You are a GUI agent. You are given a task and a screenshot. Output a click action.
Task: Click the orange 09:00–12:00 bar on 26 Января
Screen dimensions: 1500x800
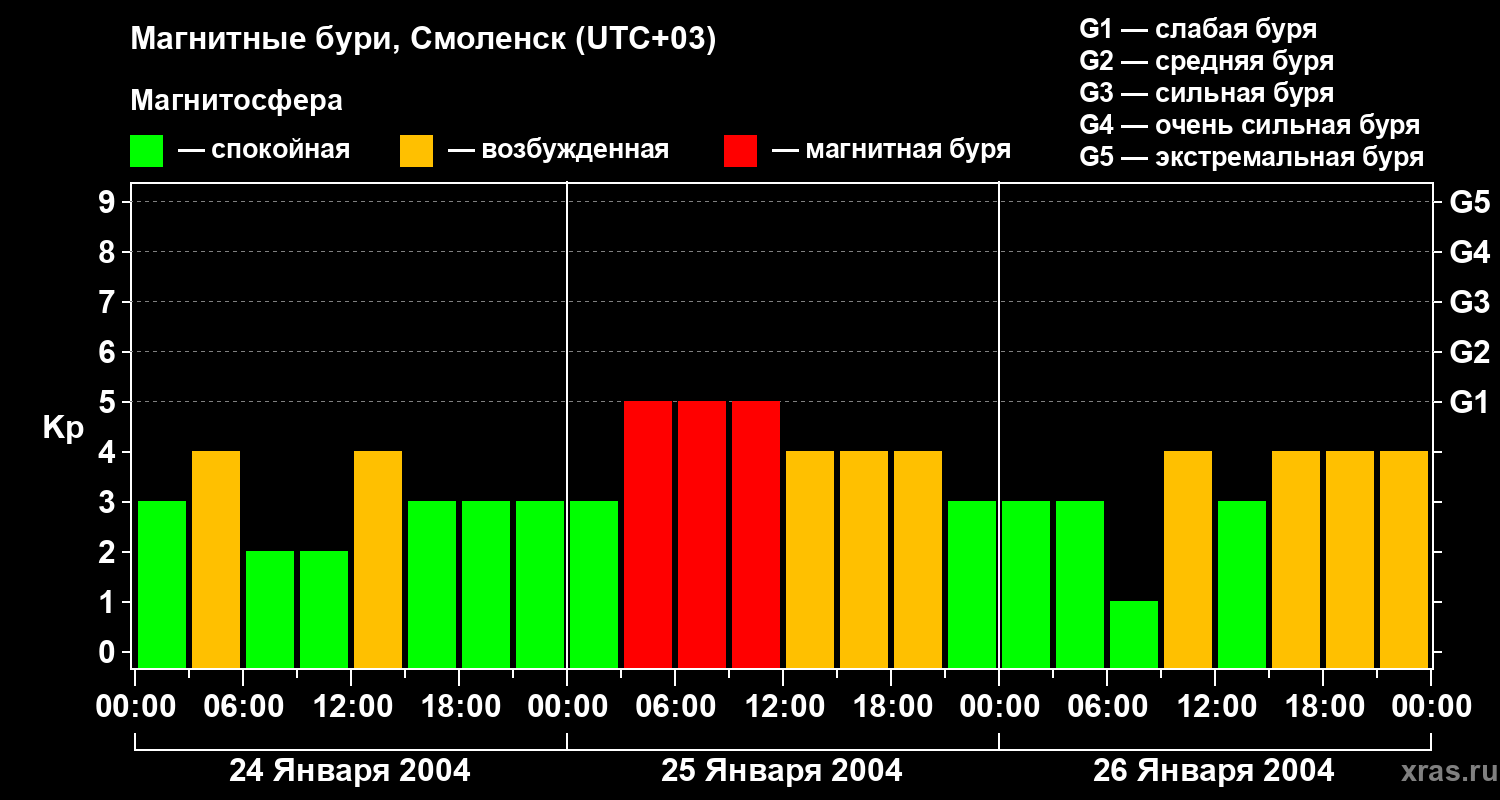(x=1188, y=559)
